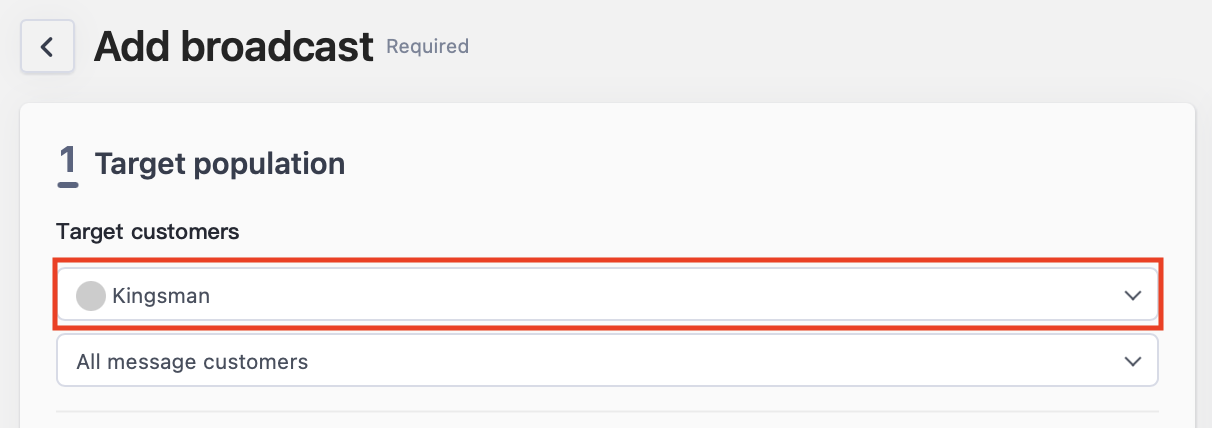1212x428 pixels.
Task: Expand the All message customers dropdown
Action: (607, 360)
